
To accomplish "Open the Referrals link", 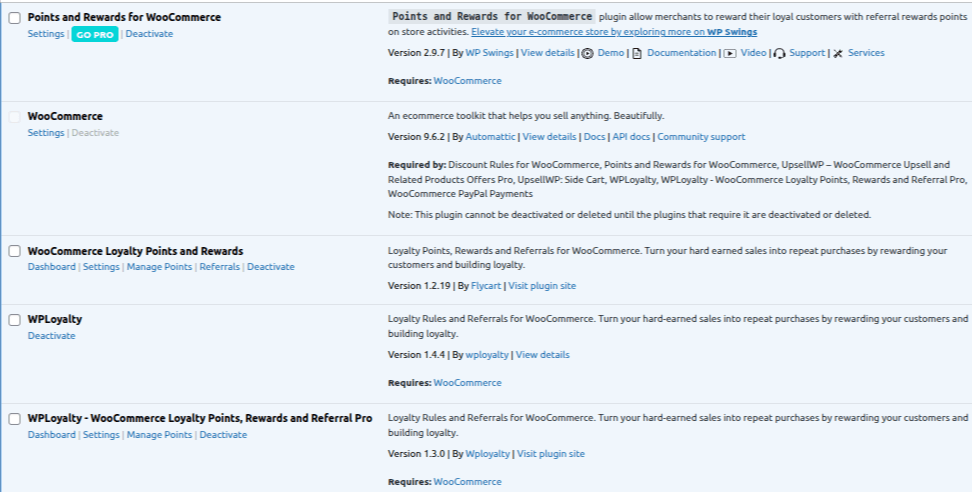I will (x=219, y=267).
